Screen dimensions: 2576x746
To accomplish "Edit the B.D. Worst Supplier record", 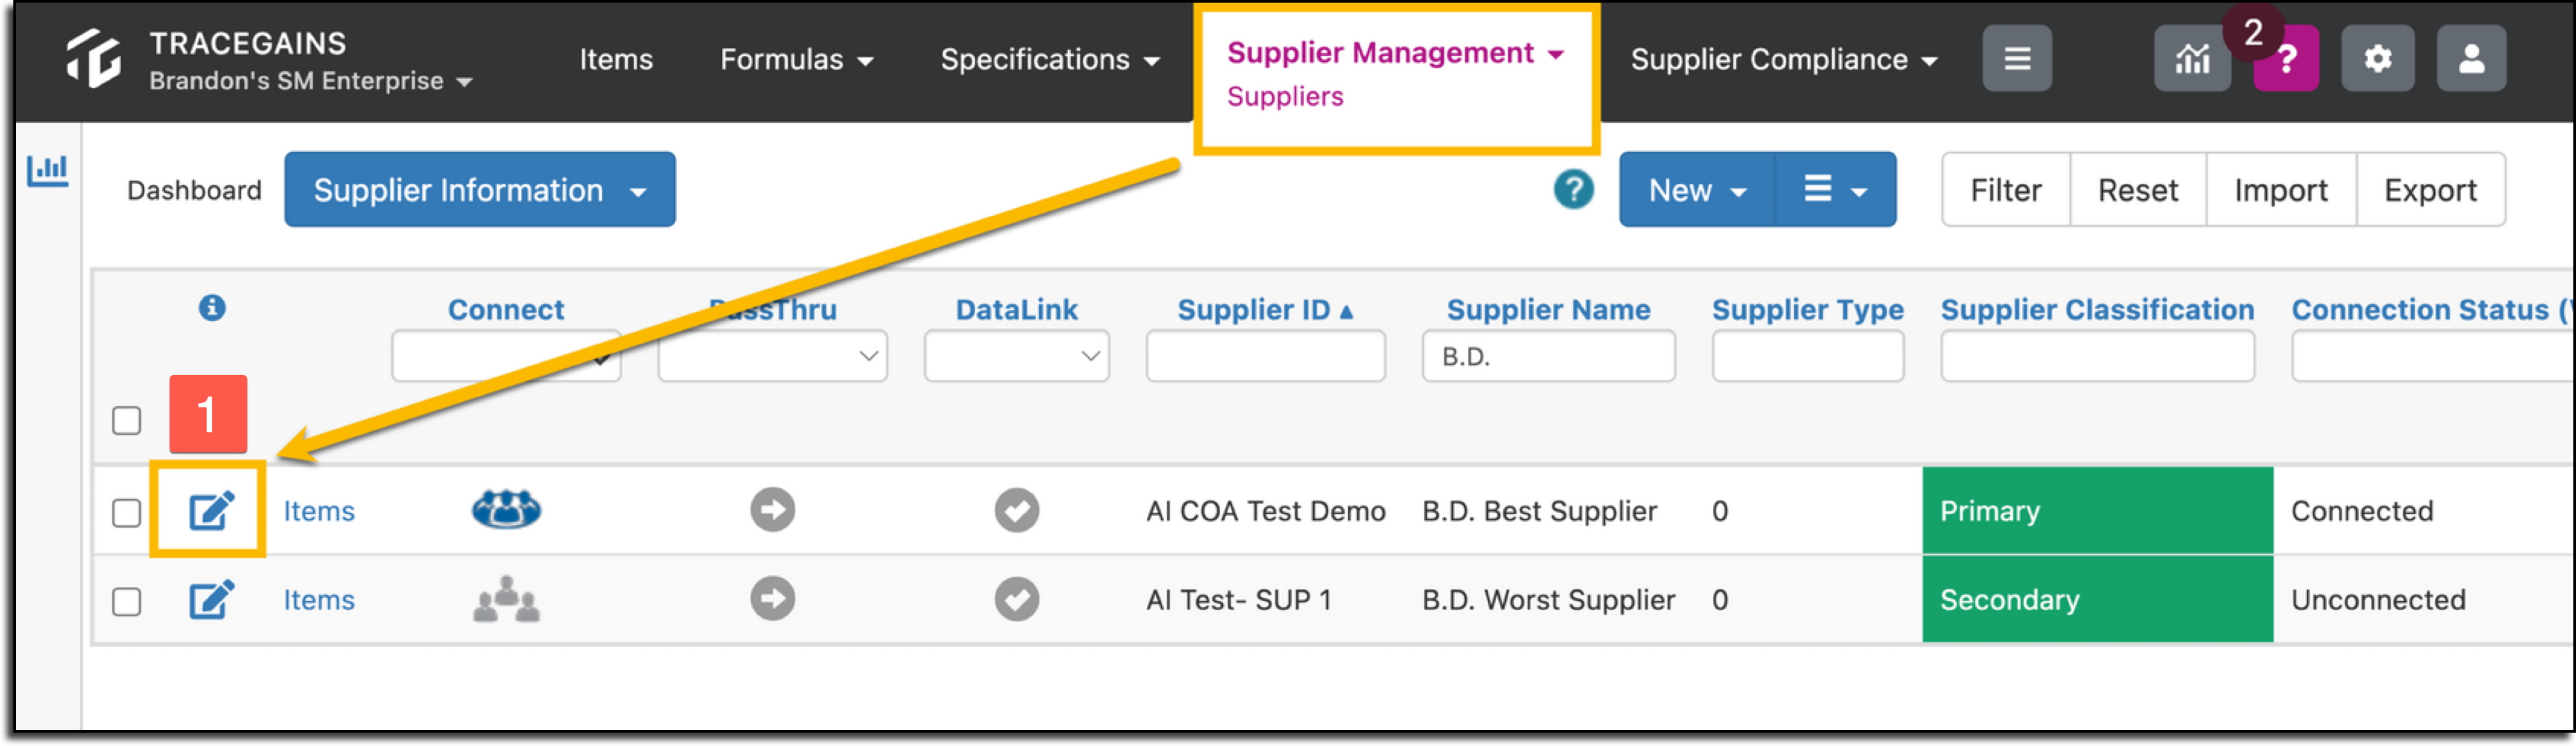I will [211, 600].
